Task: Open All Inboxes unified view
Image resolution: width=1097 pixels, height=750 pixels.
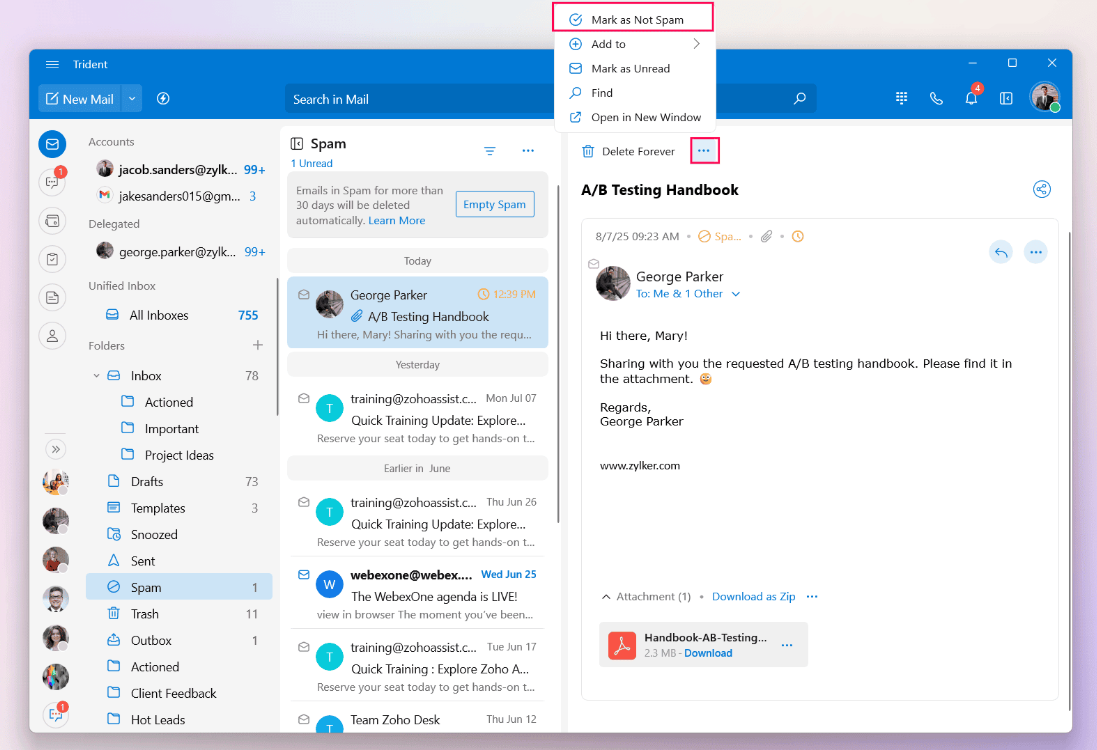Action: [x=181, y=316]
